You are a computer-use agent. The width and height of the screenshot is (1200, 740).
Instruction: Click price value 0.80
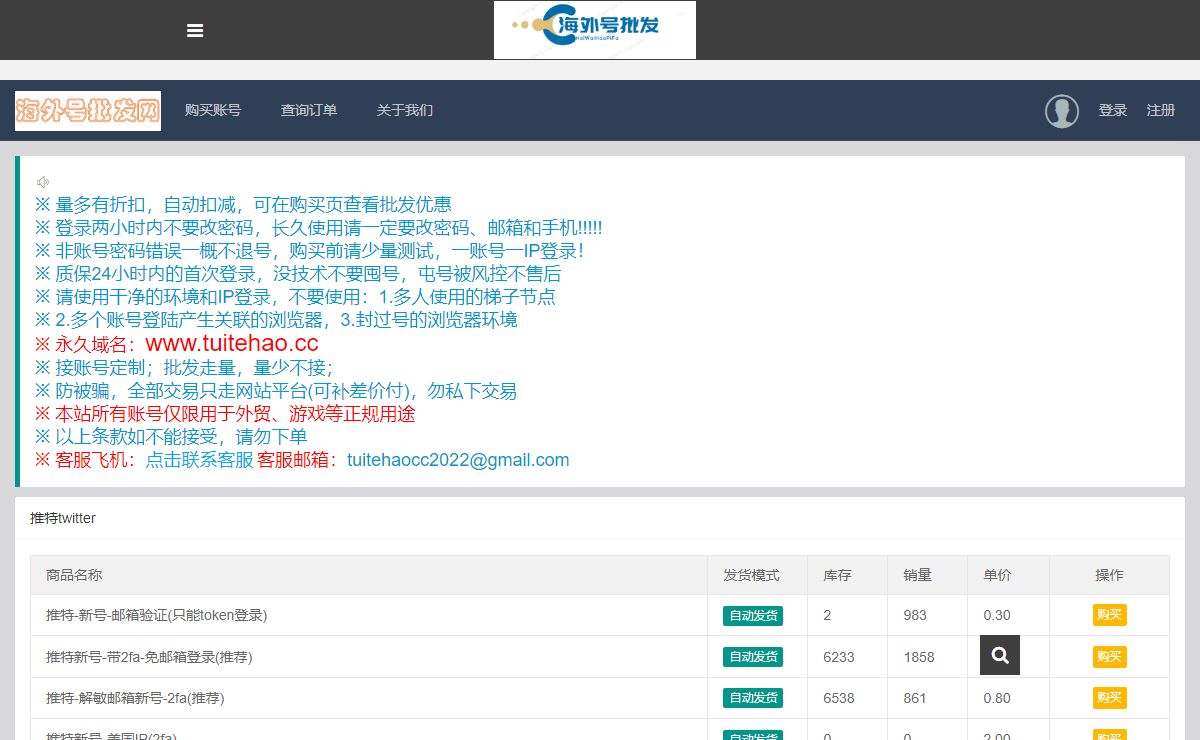pos(997,698)
